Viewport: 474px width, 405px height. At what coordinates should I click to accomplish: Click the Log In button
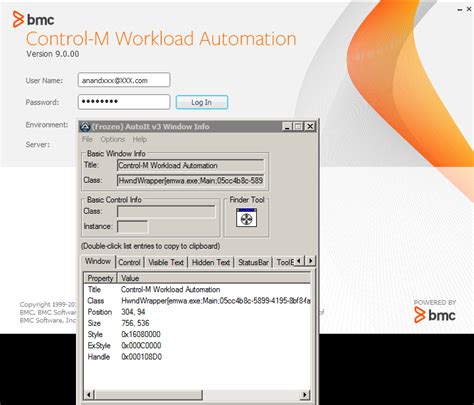(x=202, y=102)
